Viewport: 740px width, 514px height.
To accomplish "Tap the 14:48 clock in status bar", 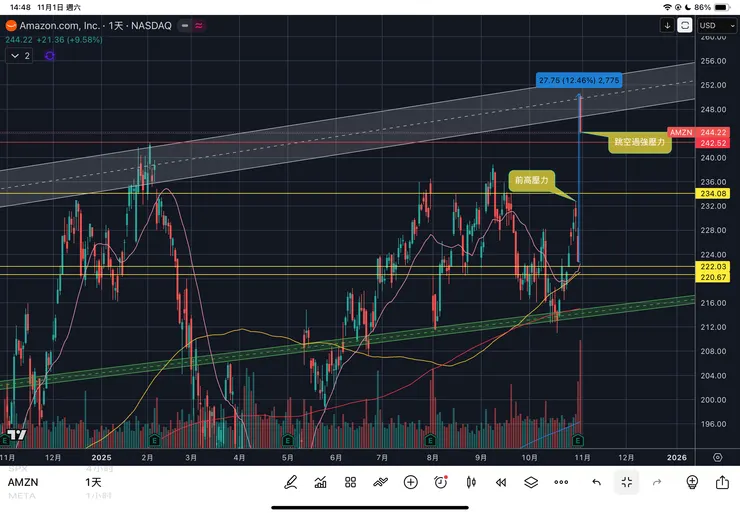I will pyautogui.click(x=20, y=7).
